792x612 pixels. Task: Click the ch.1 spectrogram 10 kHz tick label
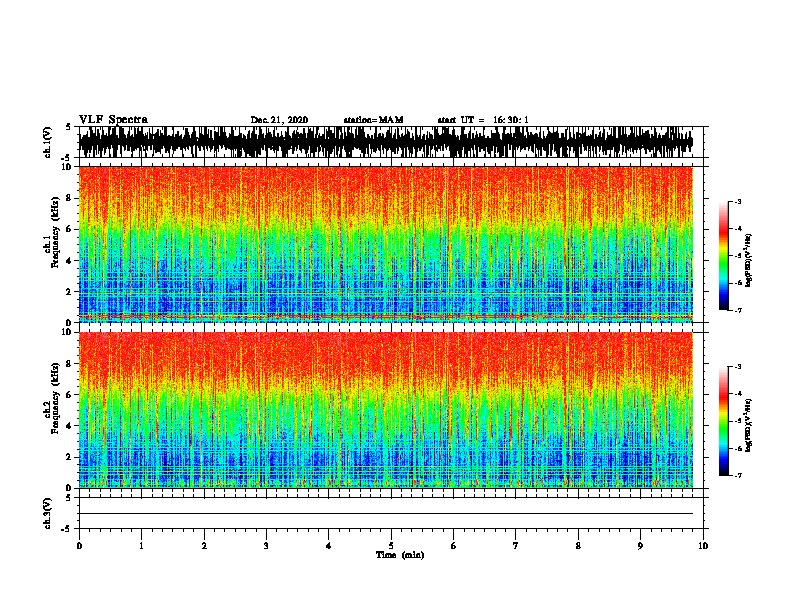[x=68, y=167]
